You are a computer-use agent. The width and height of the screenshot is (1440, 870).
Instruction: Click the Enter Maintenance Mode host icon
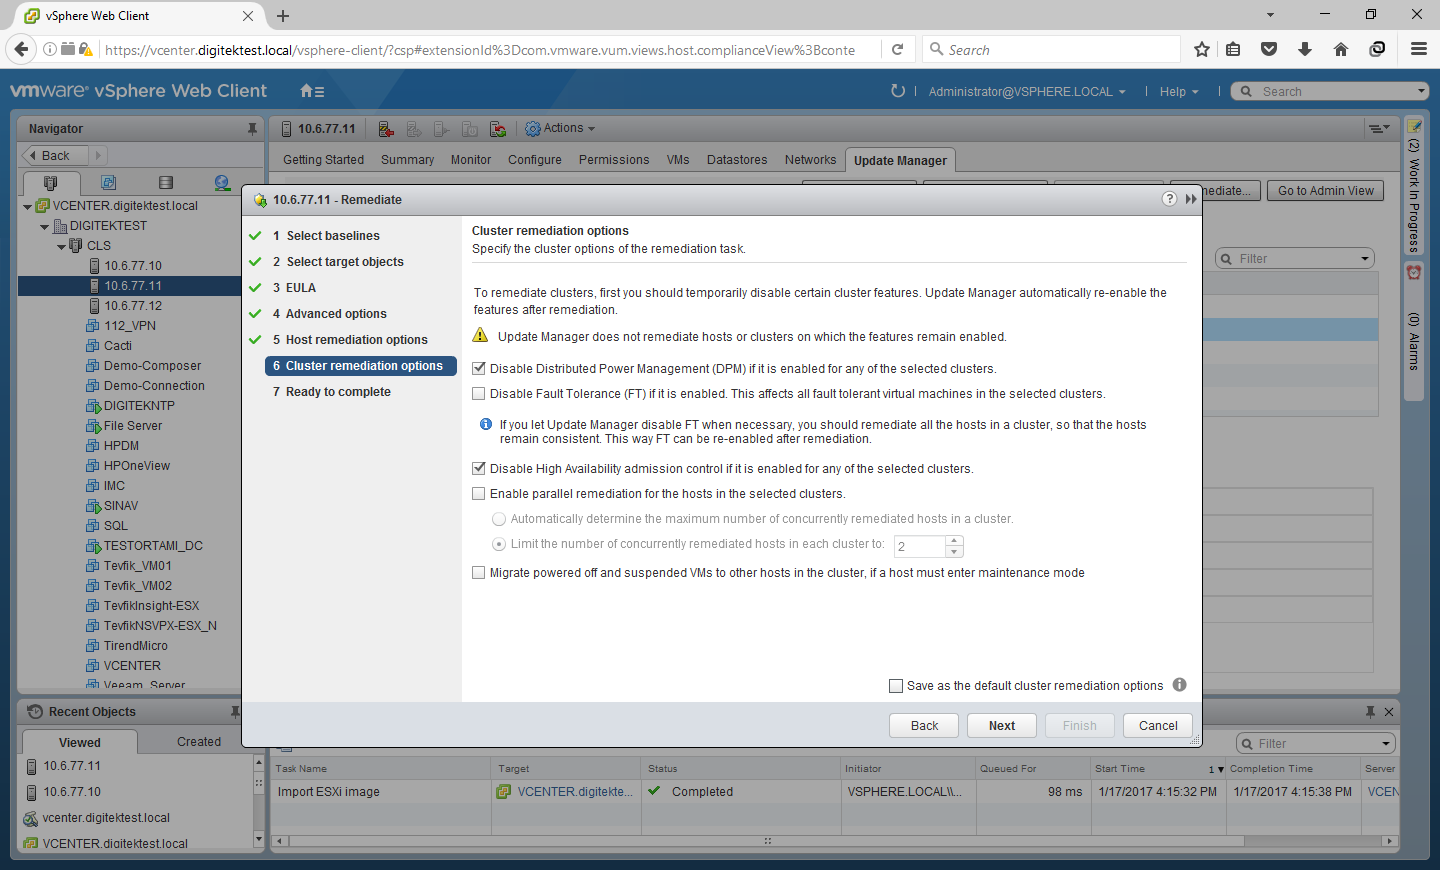point(386,129)
